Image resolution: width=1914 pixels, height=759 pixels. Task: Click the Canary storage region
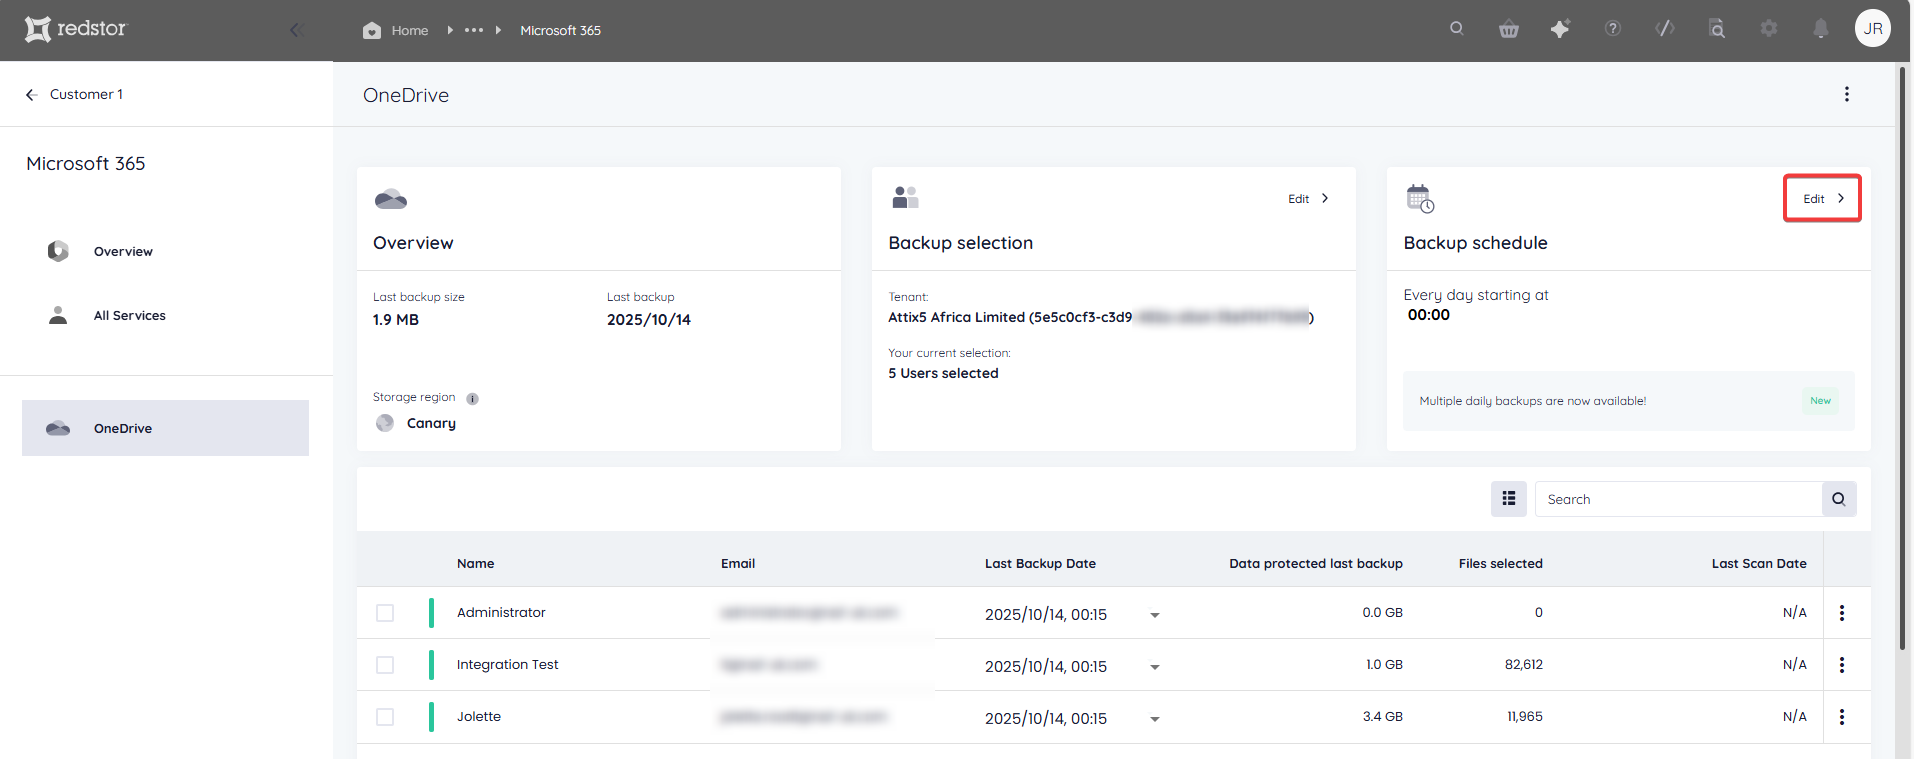(431, 423)
